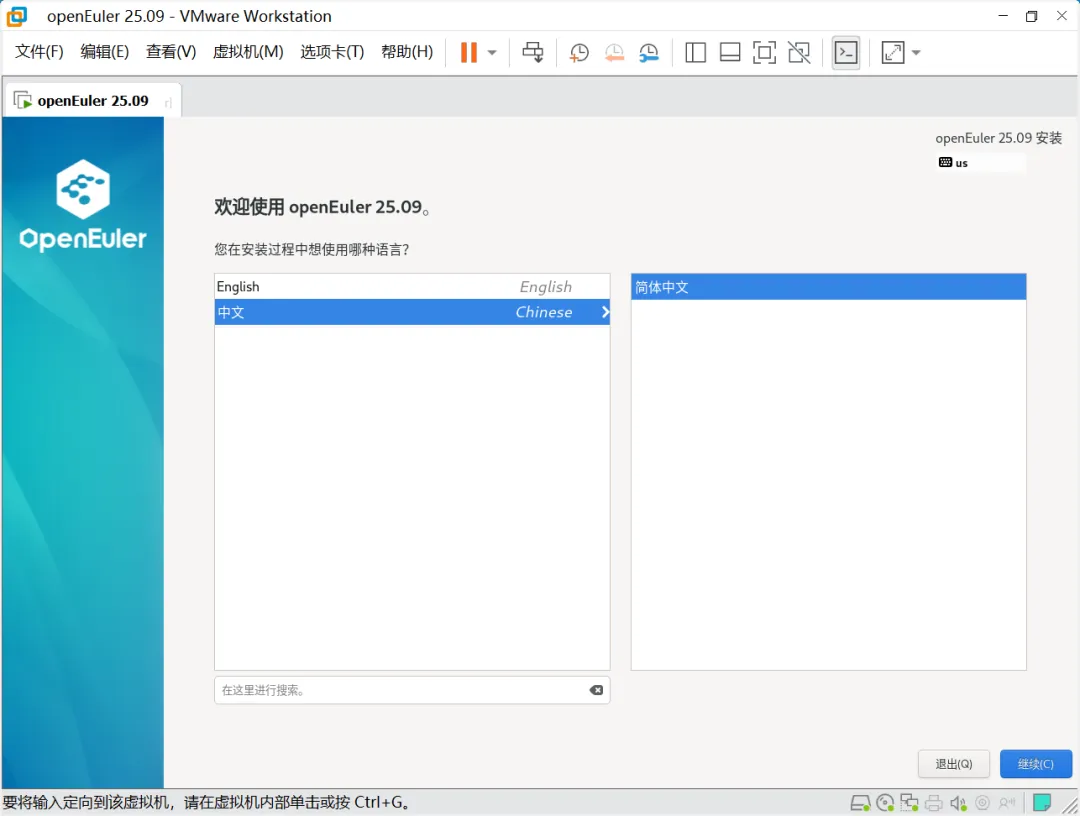Switch to Unity mode icon
Image resolution: width=1080 pixels, height=816 pixels.
tap(799, 52)
